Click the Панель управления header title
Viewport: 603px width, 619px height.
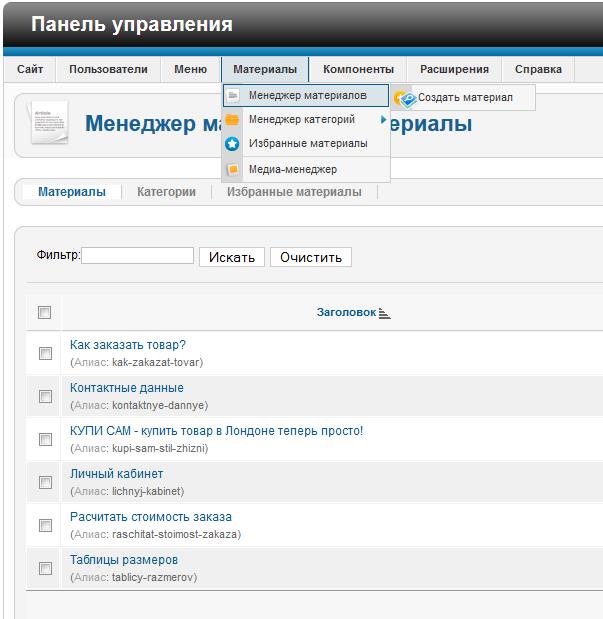pos(132,24)
